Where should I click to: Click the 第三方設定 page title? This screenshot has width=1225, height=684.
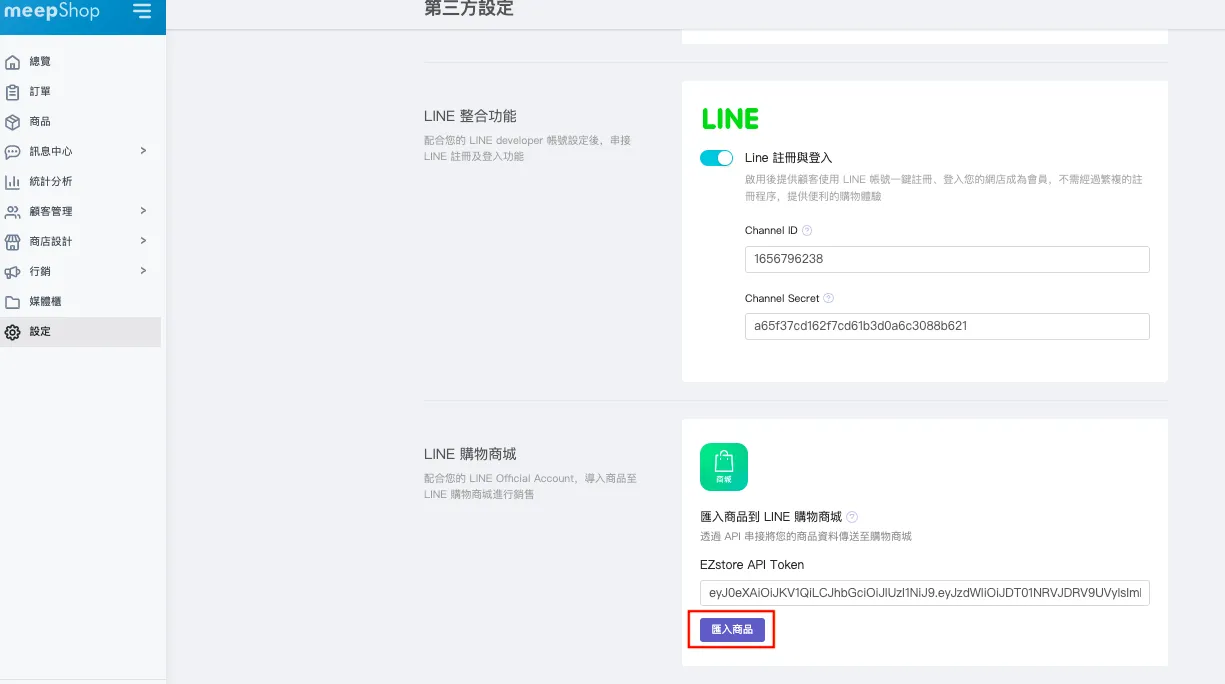(469, 10)
